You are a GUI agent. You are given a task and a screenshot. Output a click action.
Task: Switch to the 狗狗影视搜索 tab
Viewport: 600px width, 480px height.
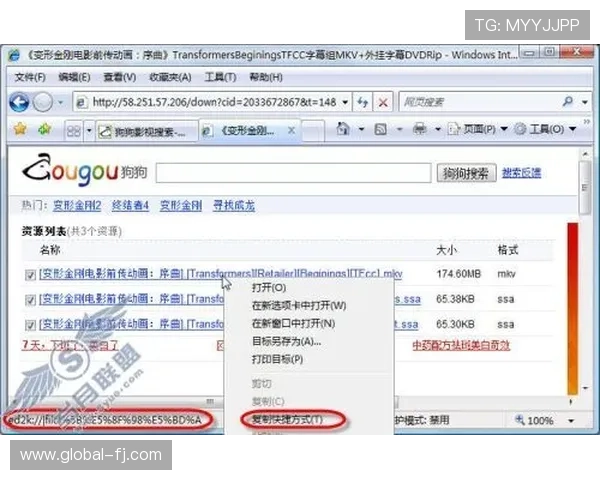point(147,132)
